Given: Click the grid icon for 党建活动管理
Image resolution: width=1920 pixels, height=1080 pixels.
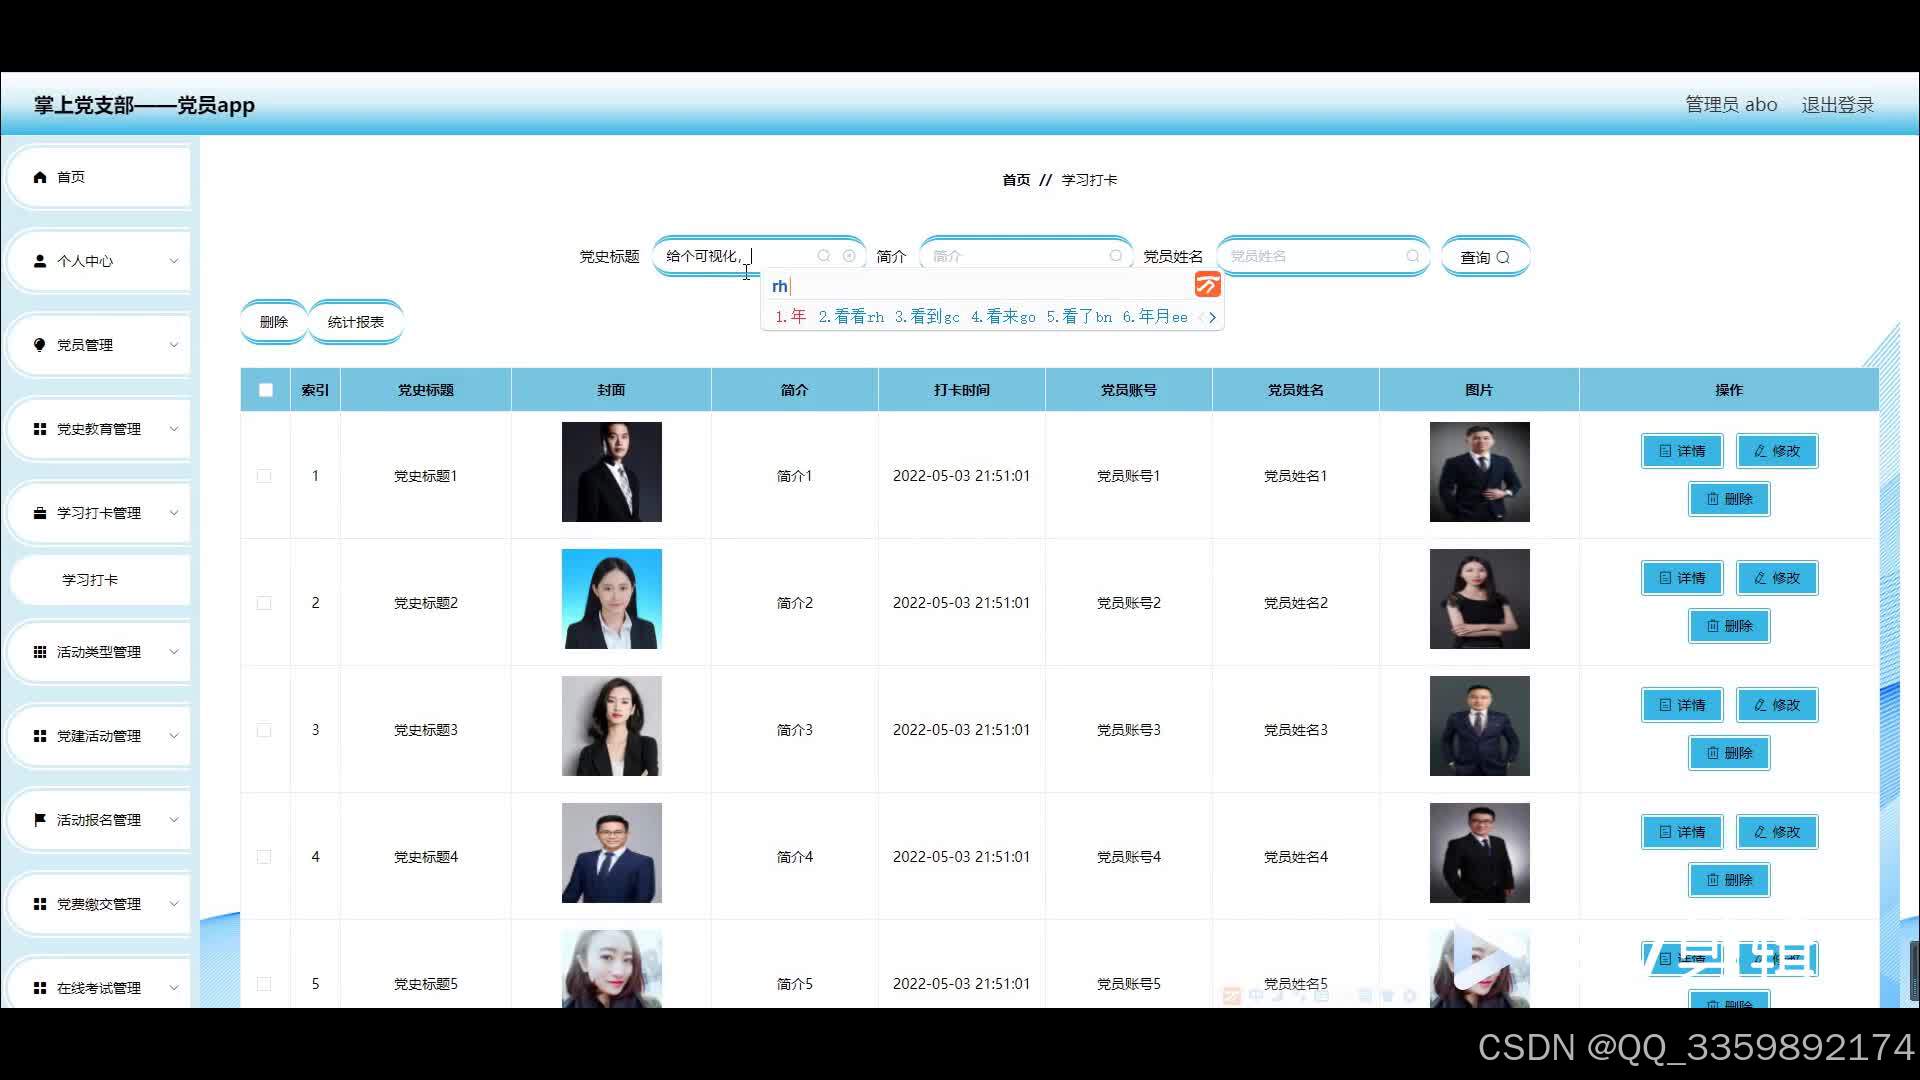Looking at the screenshot, I should click(40, 736).
